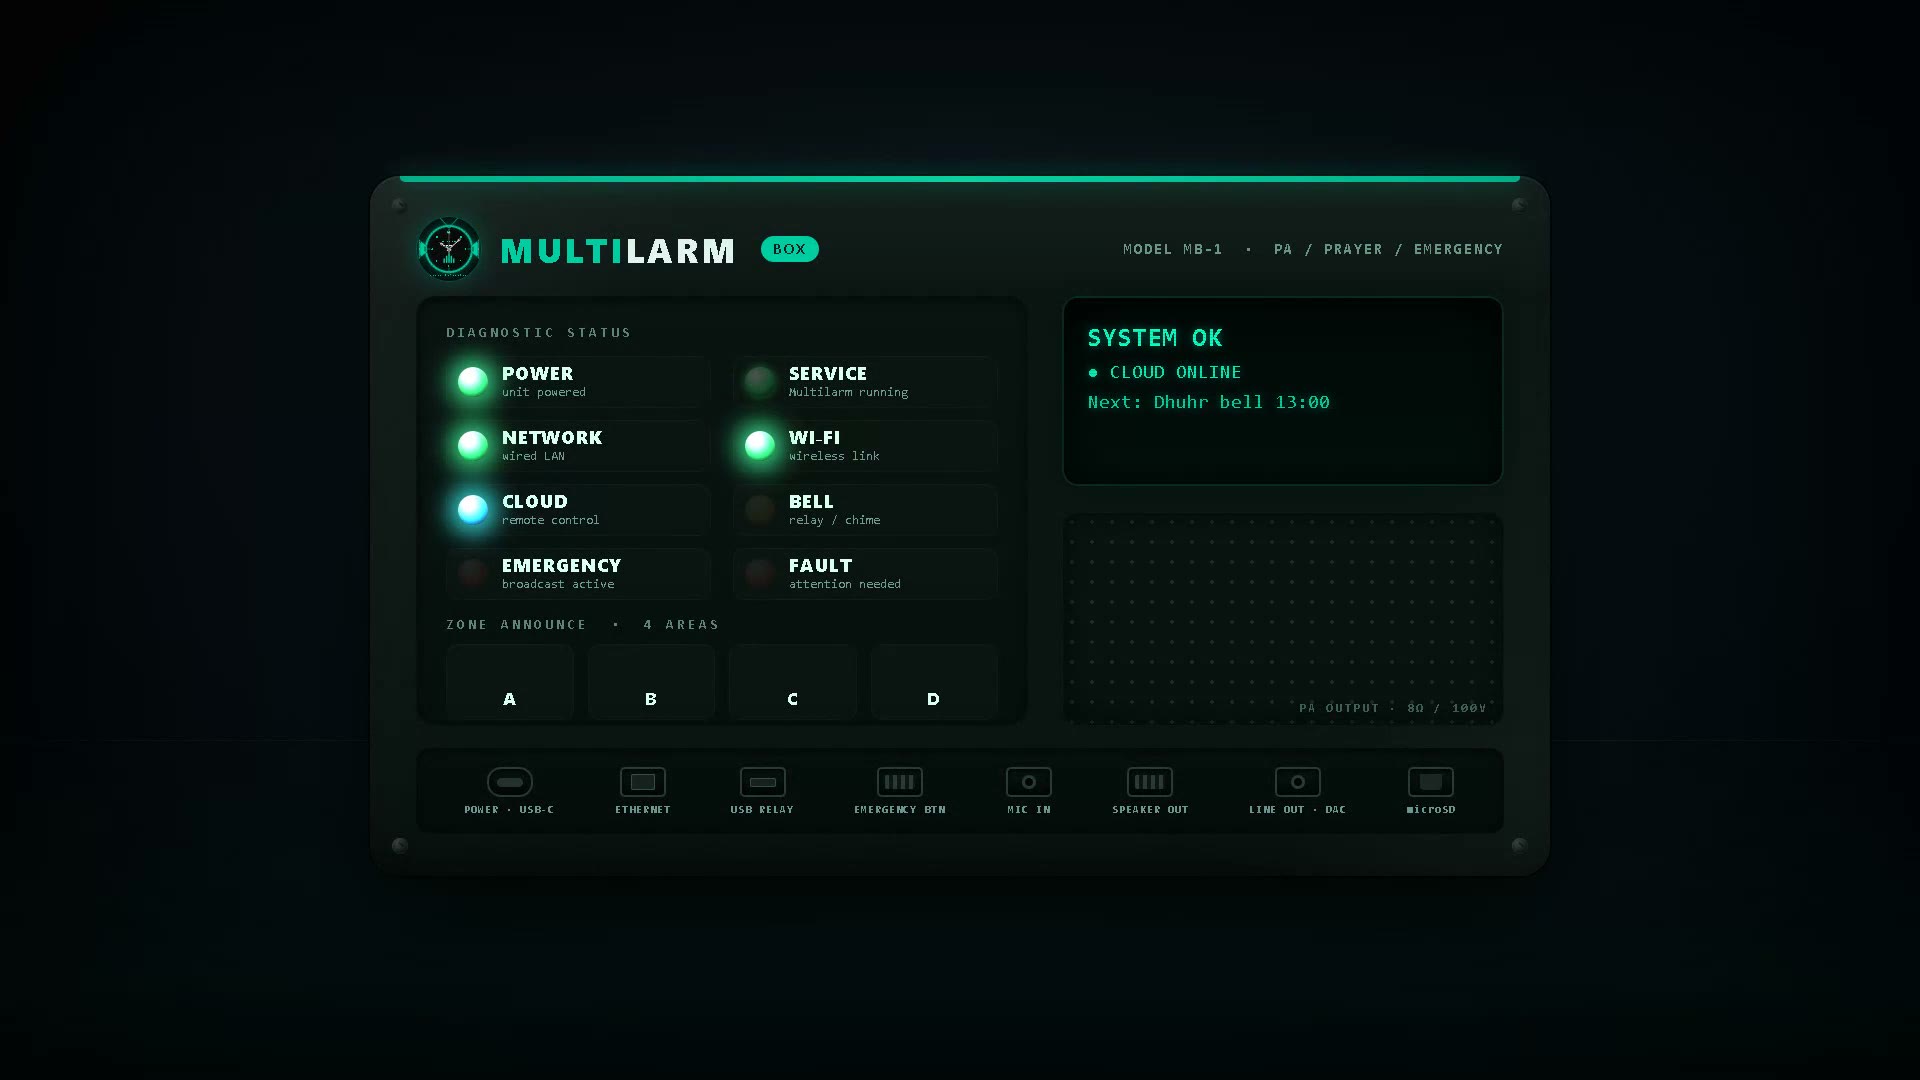Click the microSD port label

pyautogui.click(x=1431, y=810)
